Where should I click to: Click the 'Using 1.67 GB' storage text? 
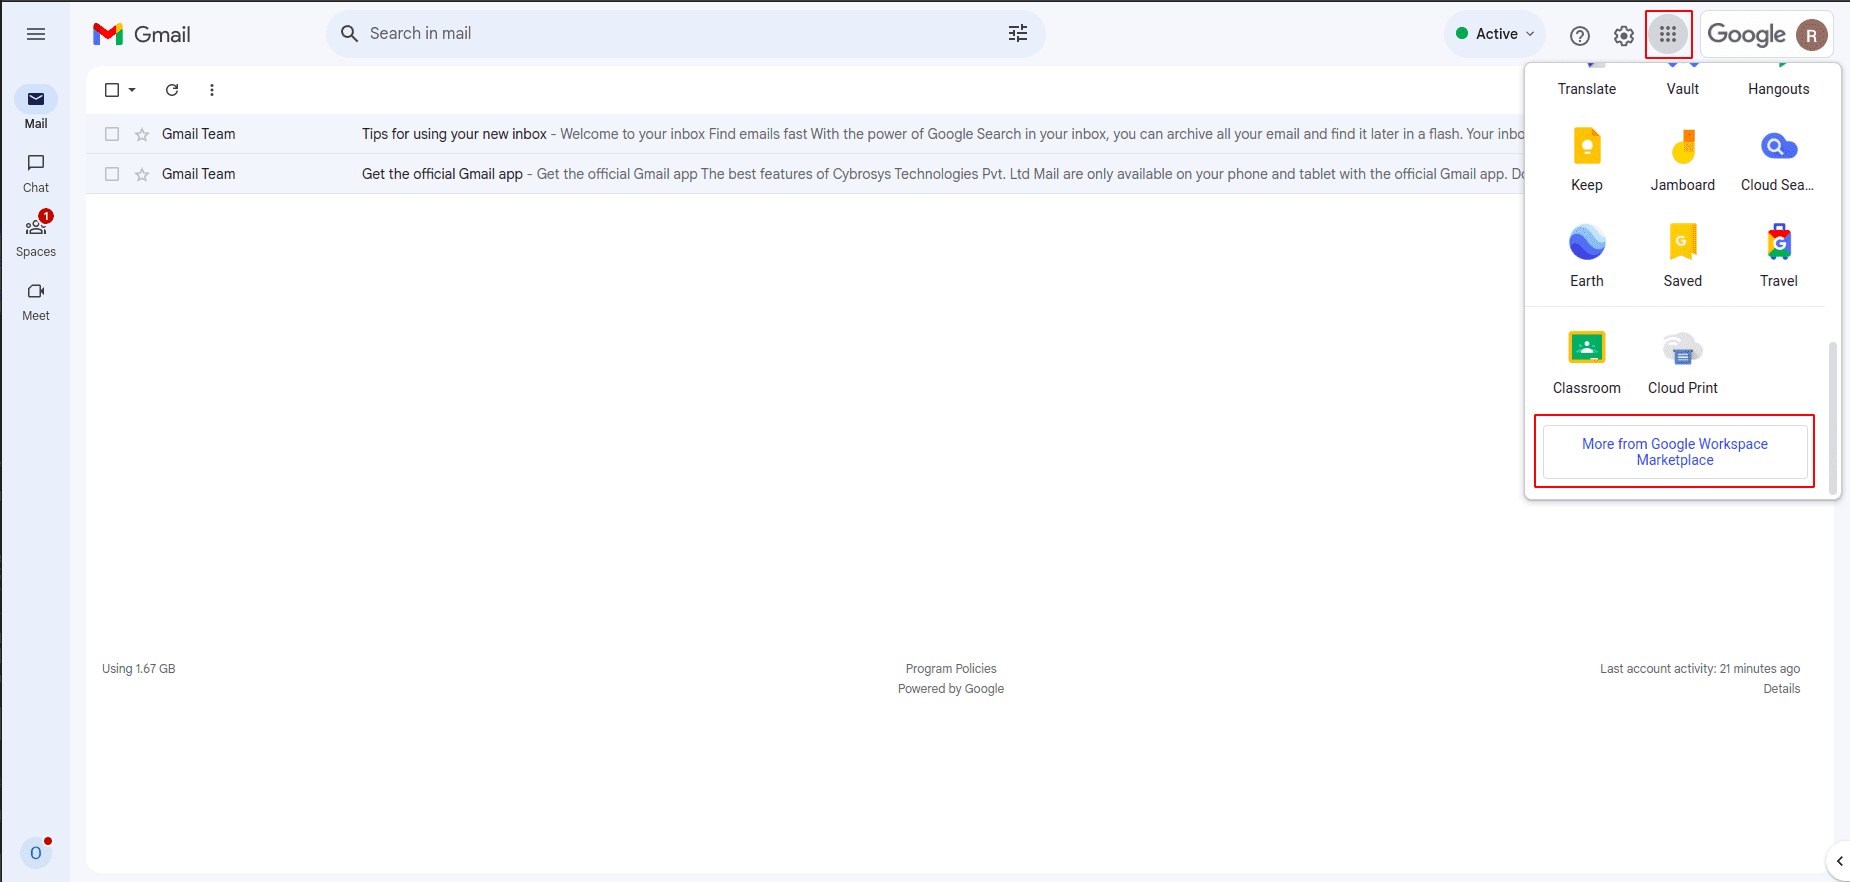[x=139, y=669]
